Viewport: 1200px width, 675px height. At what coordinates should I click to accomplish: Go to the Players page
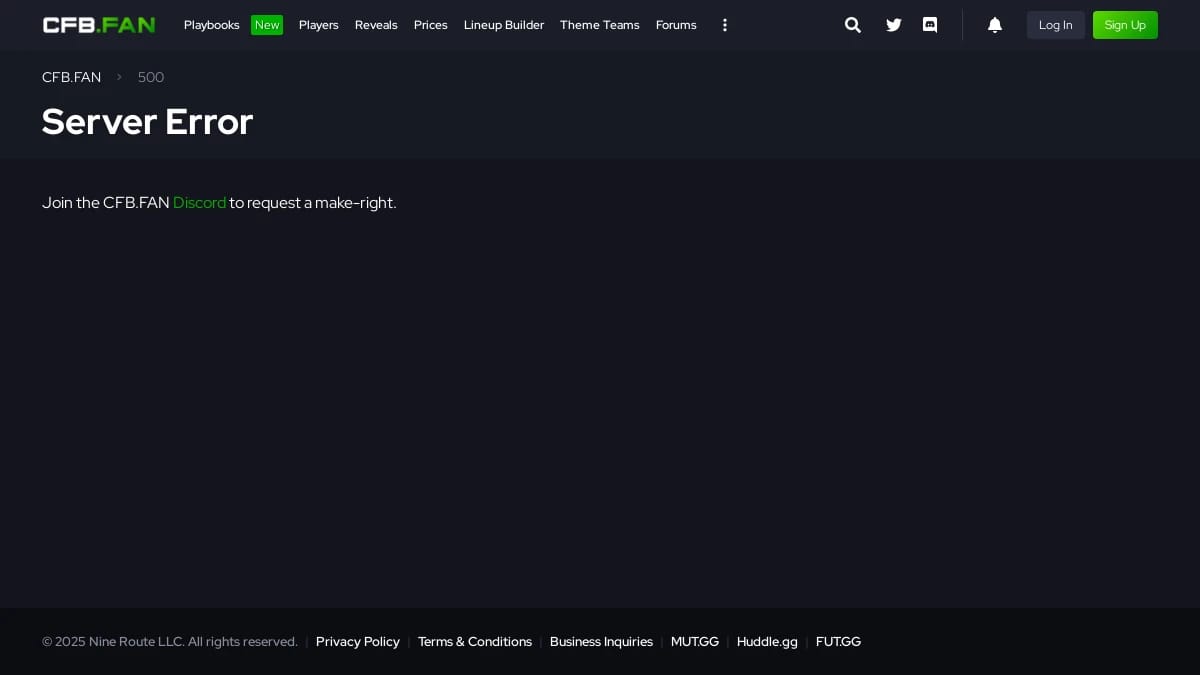pos(318,25)
